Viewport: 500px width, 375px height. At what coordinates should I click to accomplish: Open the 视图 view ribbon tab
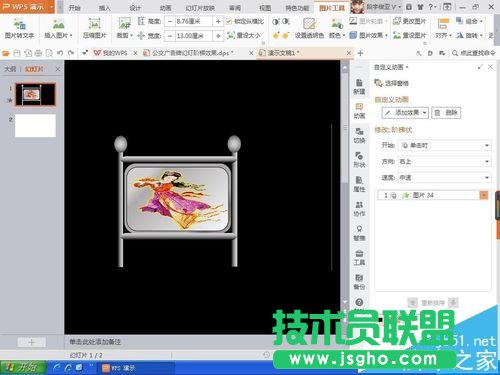pos(265,8)
